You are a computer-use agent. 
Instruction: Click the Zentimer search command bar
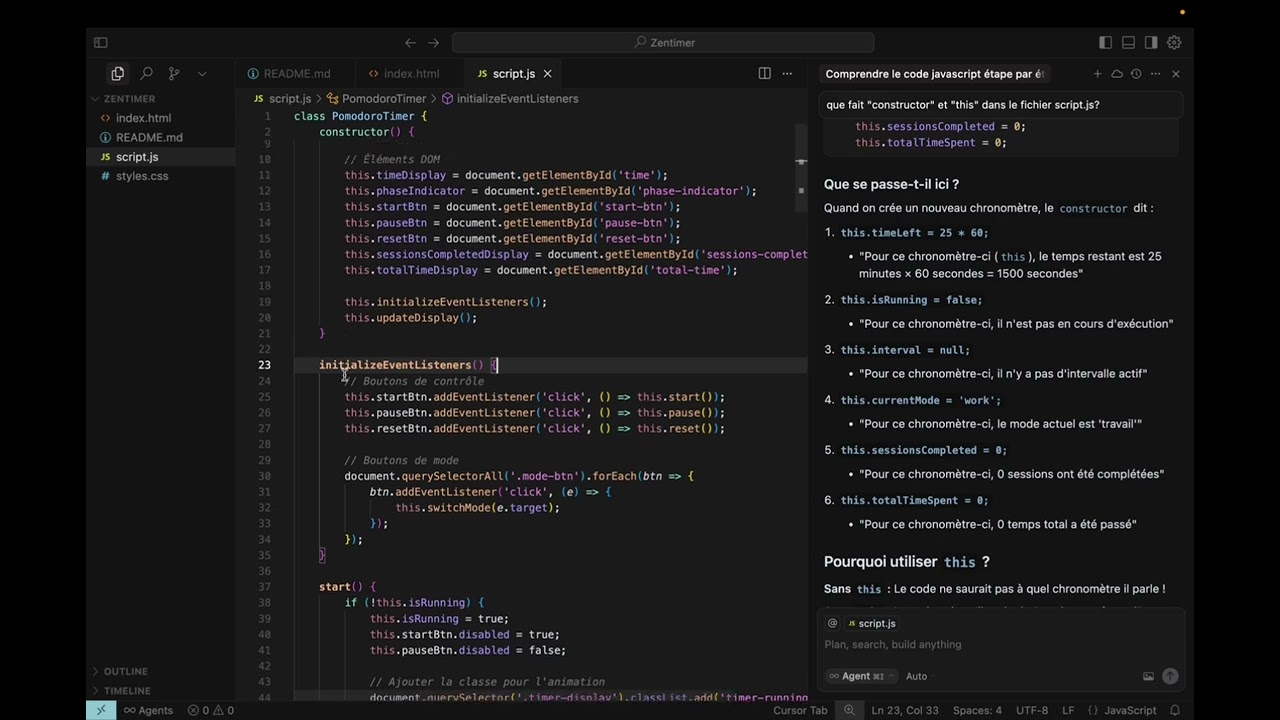pyautogui.click(x=663, y=42)
